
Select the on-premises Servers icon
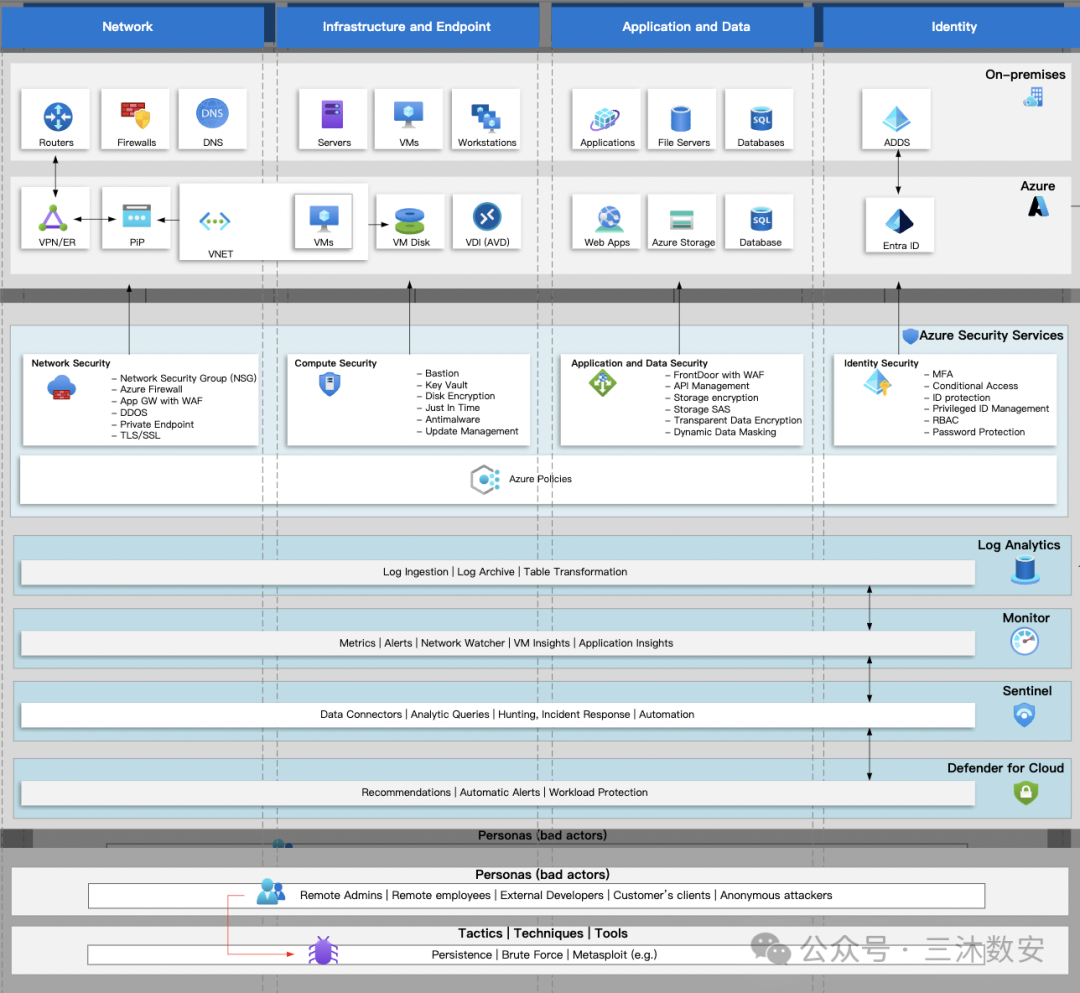[333, 114]
